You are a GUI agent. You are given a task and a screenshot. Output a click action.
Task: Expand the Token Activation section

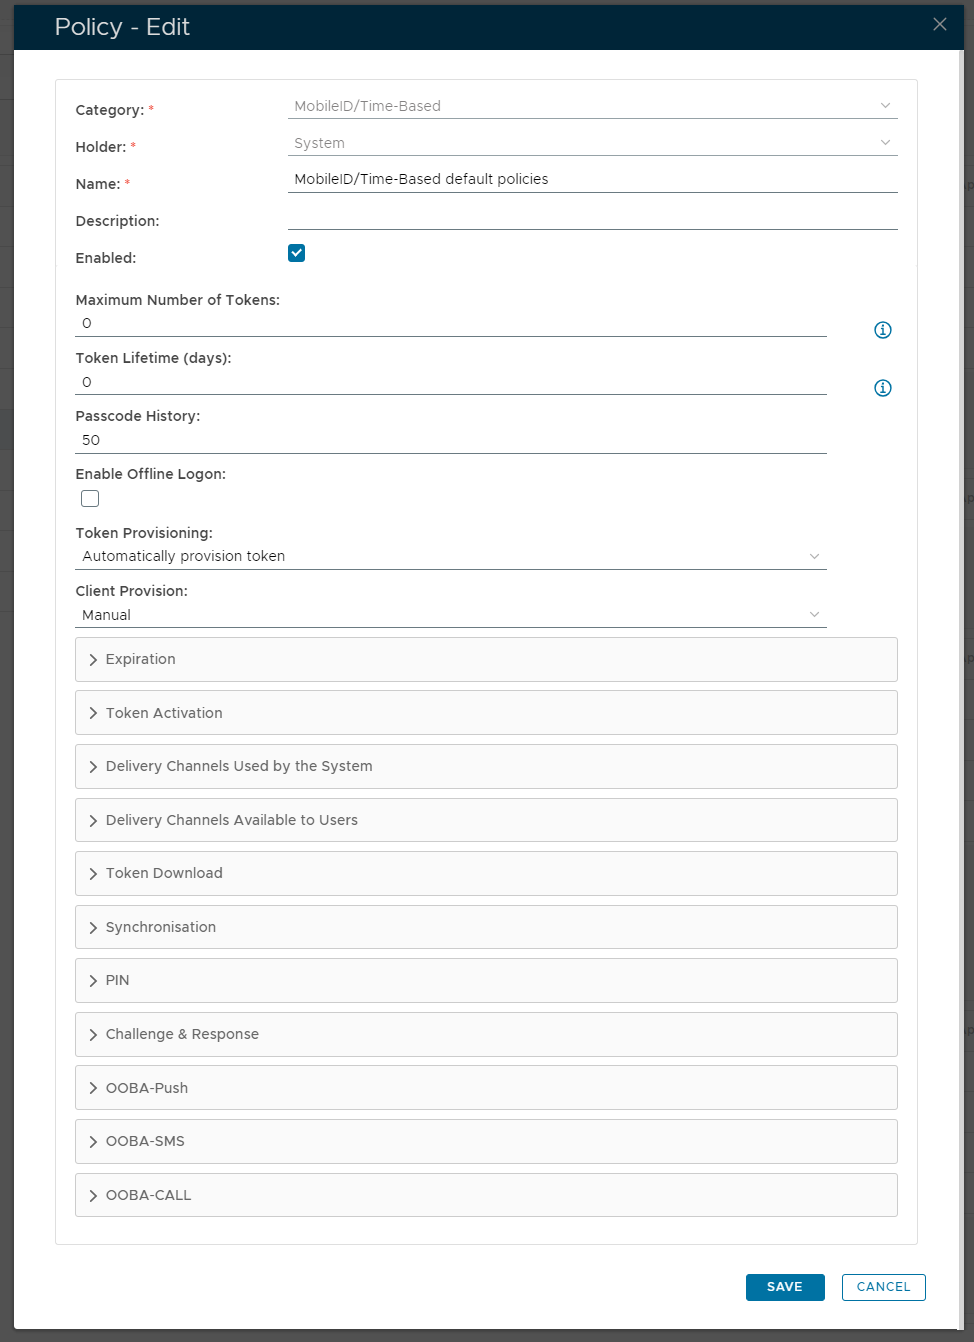(x=486, y=713)
